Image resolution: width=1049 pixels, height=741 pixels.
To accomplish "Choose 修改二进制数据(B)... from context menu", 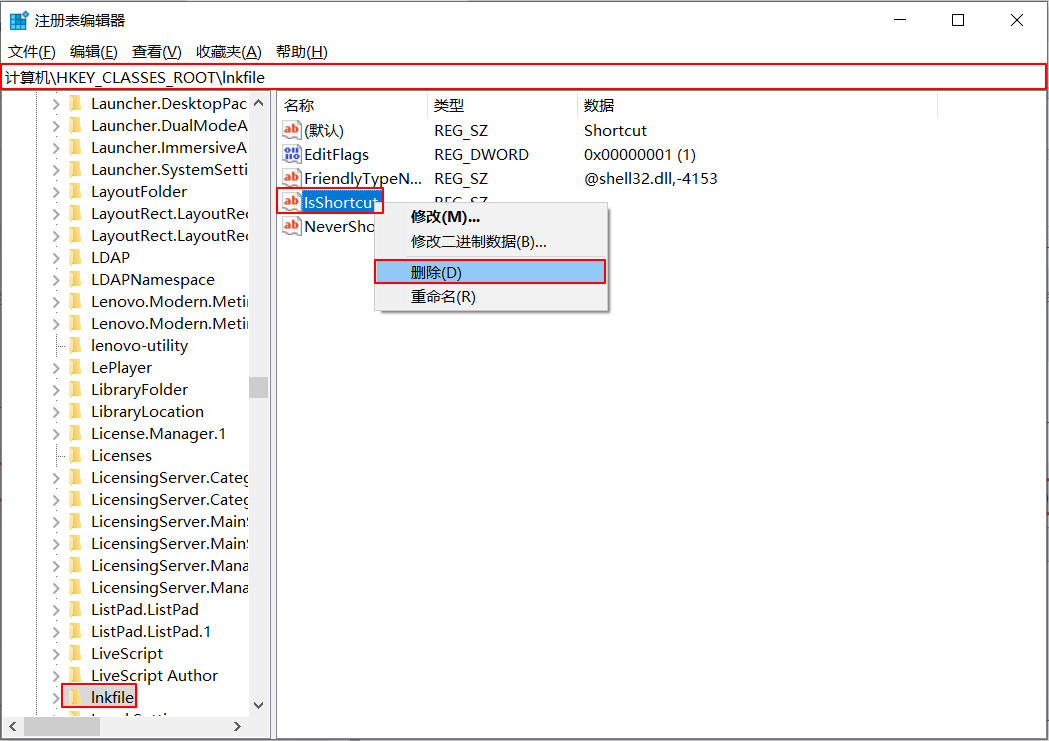I will (491, 241).
